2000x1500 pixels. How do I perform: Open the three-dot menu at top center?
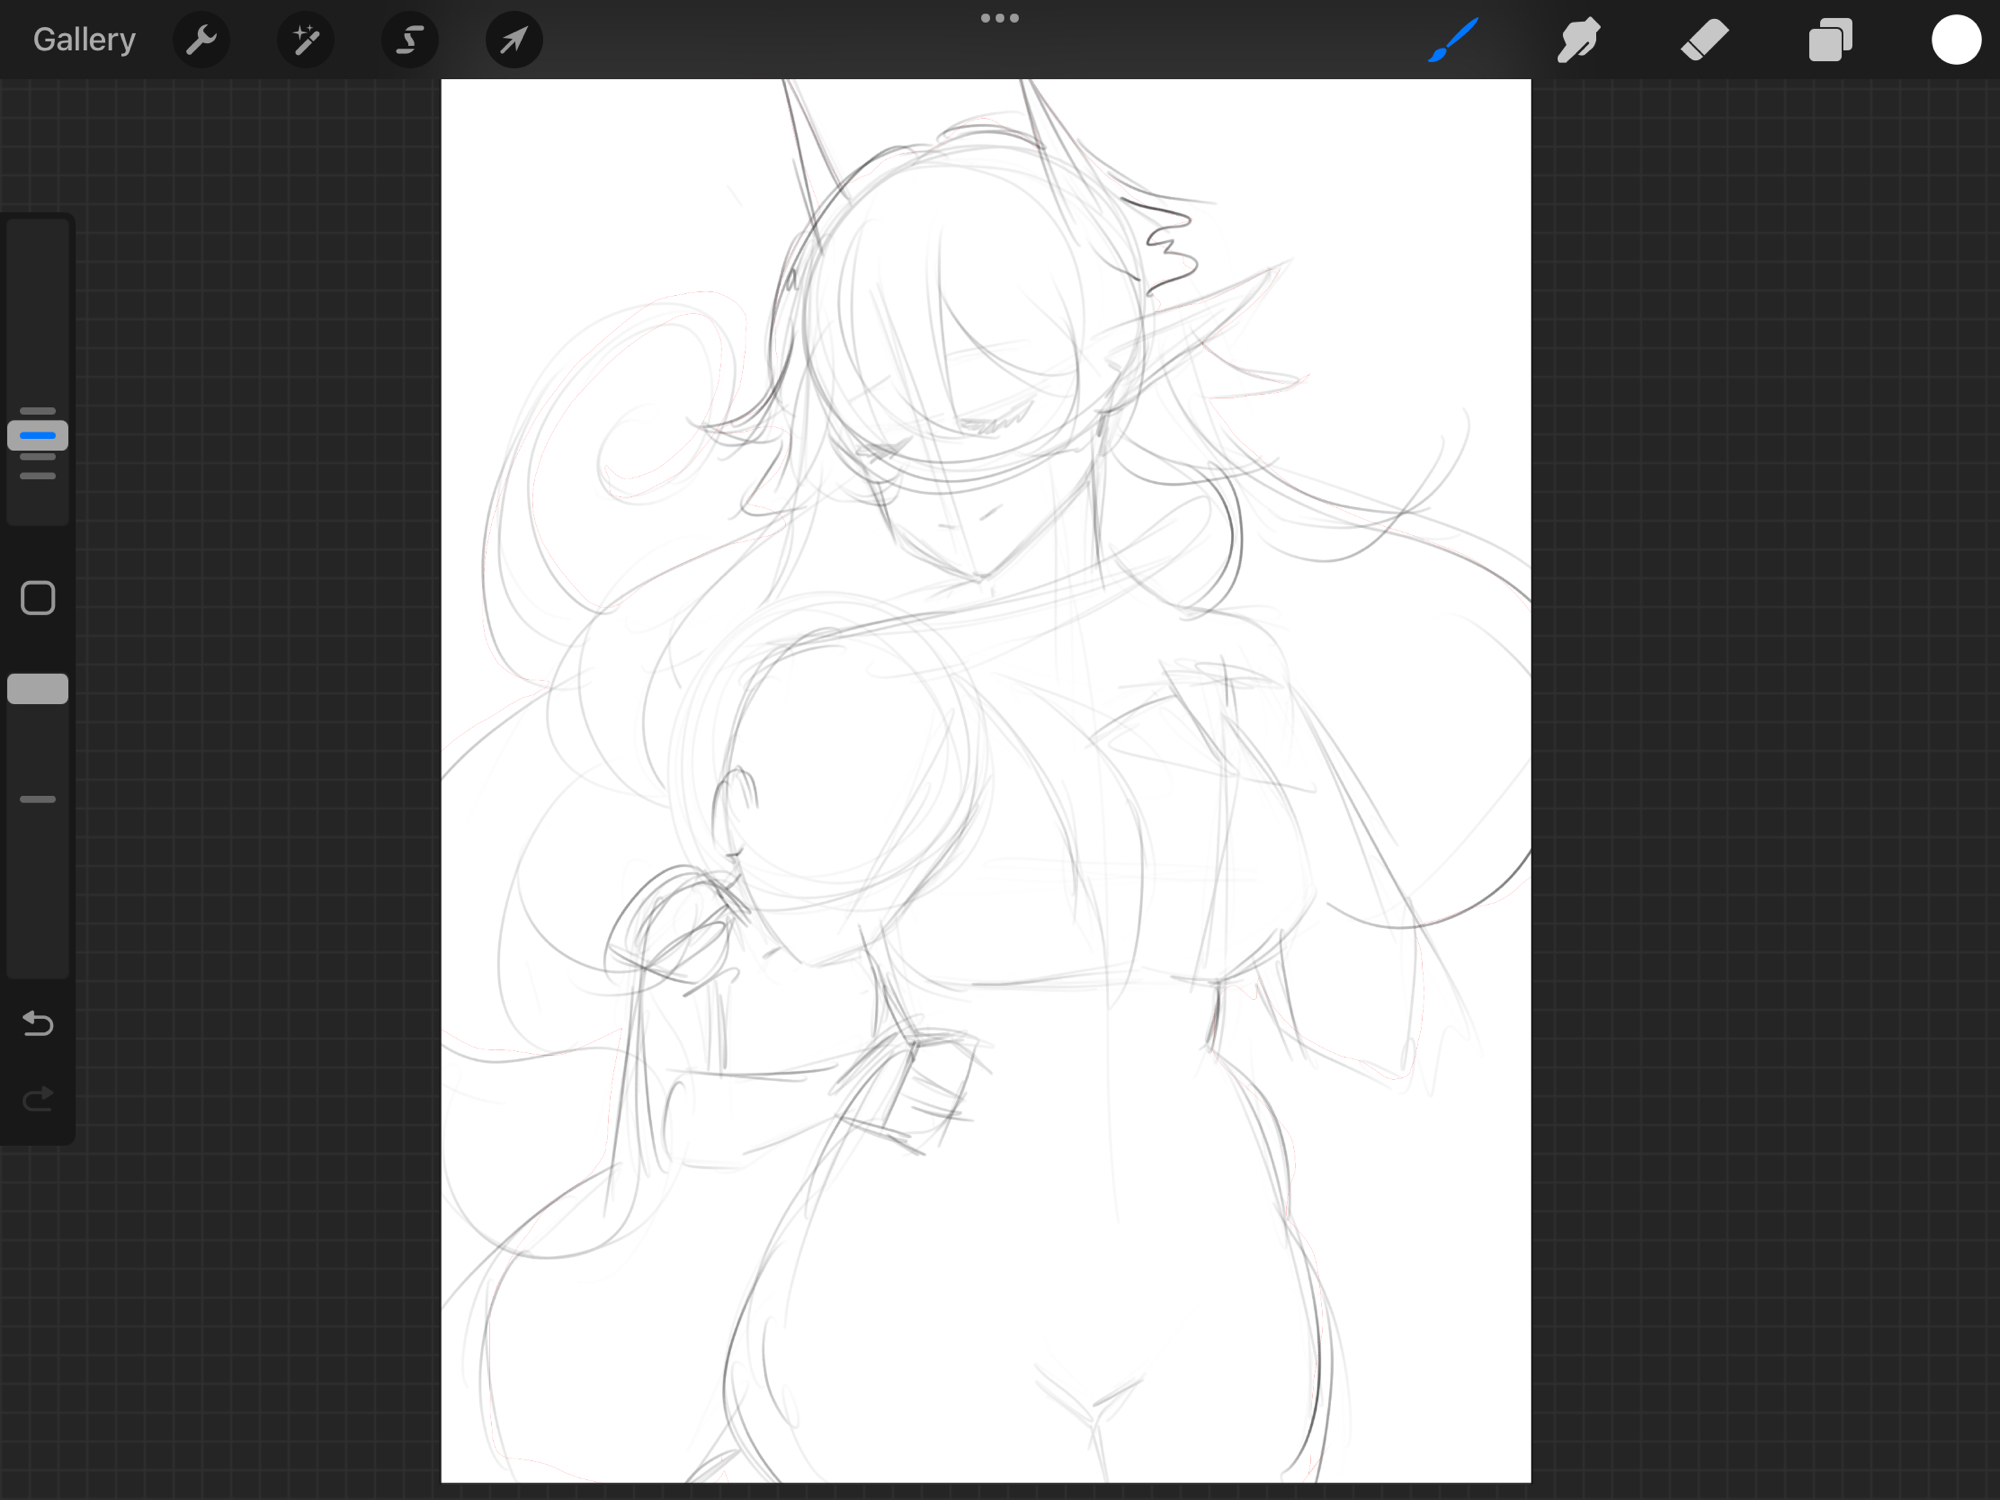click(999, 18)
